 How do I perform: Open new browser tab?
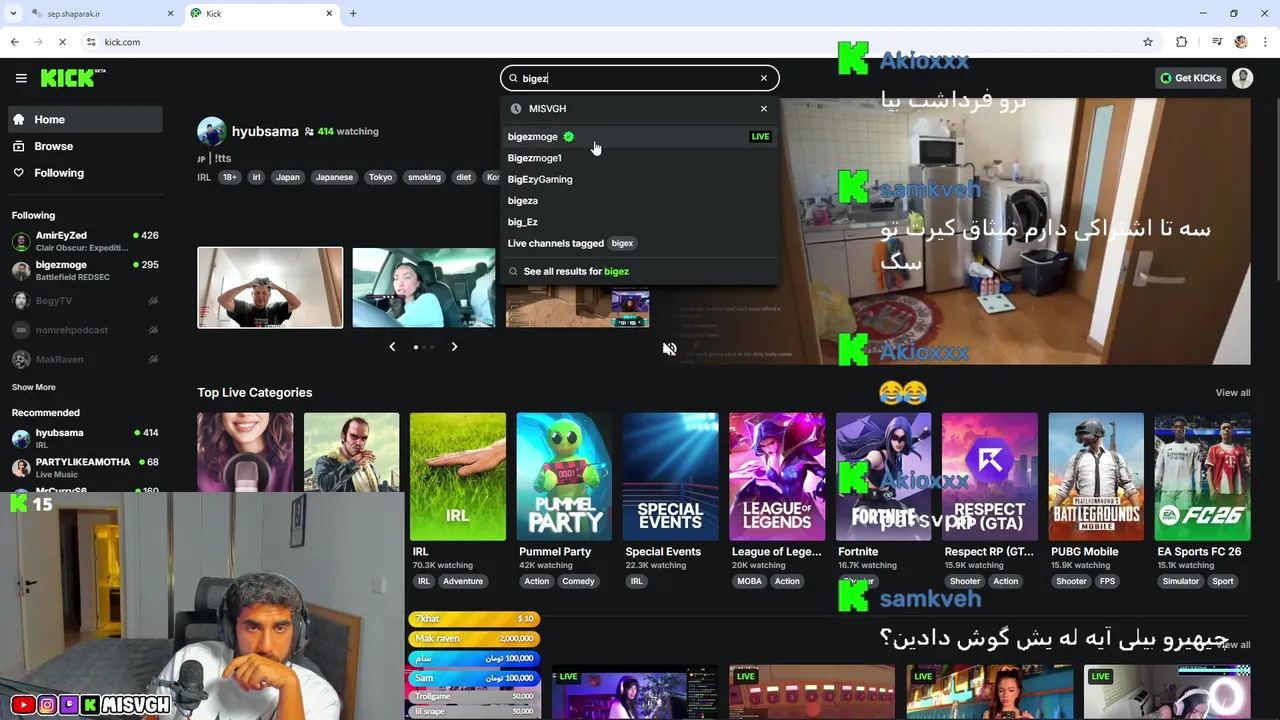coord(353,14)
